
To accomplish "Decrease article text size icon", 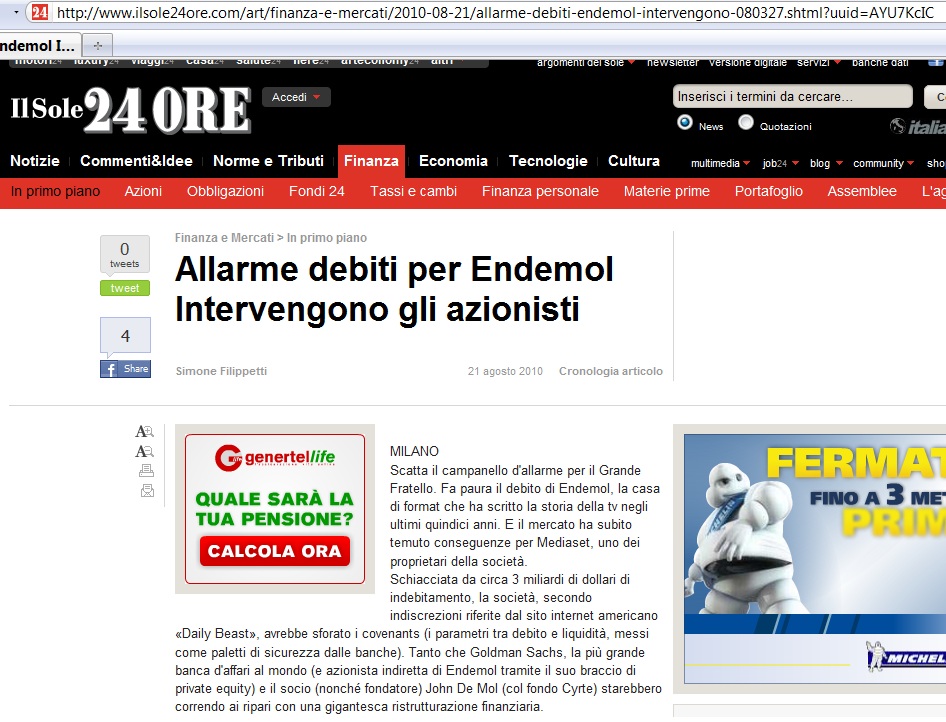I will coord(145,451).
